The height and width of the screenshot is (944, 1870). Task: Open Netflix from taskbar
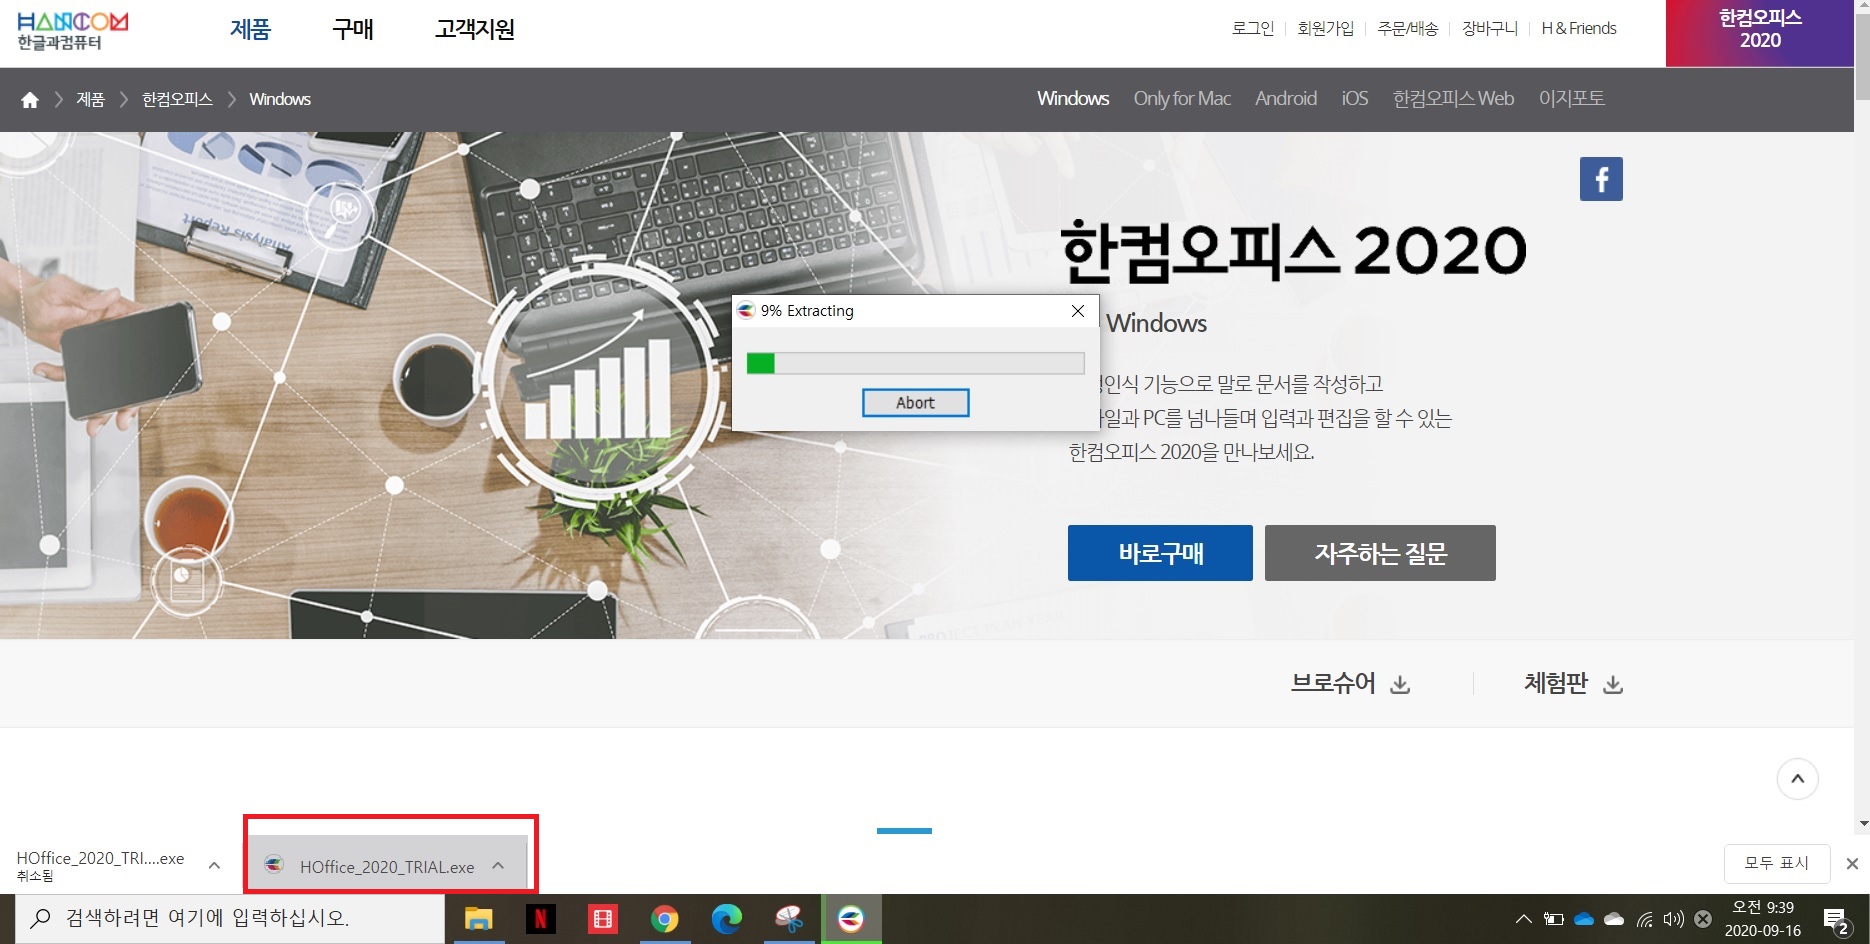[540, 918]
